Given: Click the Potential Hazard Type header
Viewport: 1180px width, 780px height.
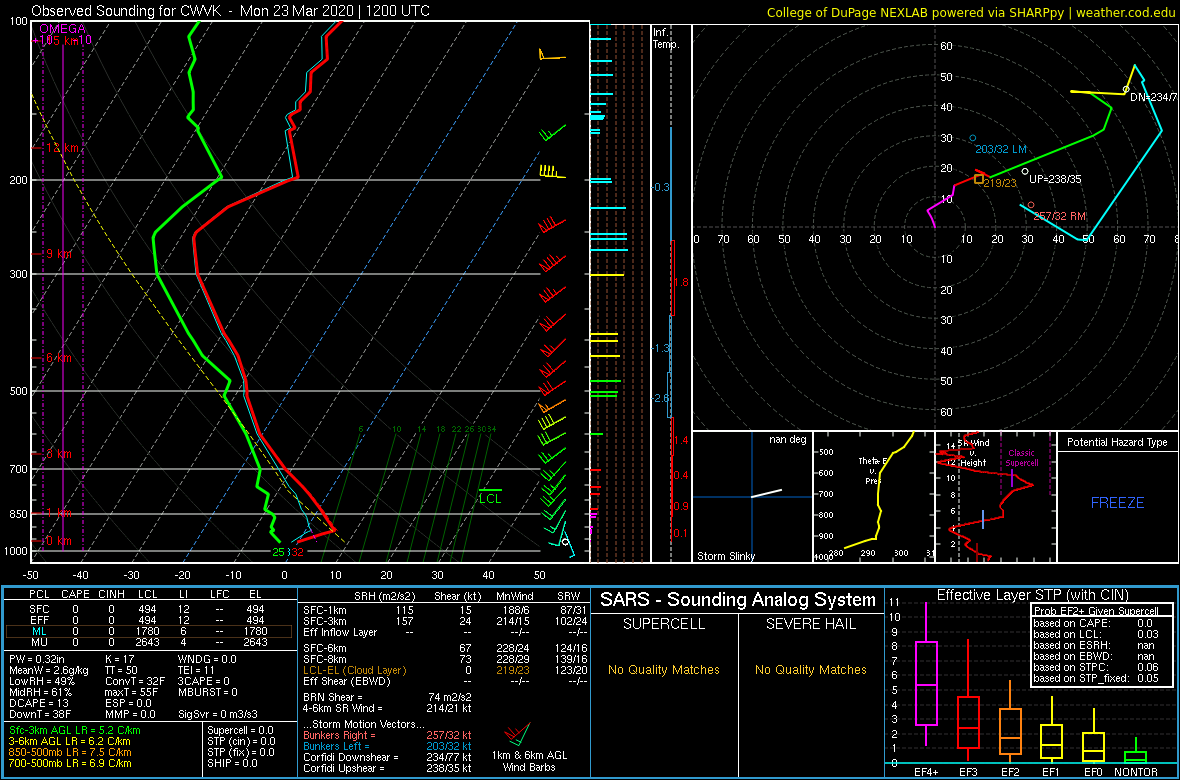Looking at the screenshot, I should pos(1118,442).
